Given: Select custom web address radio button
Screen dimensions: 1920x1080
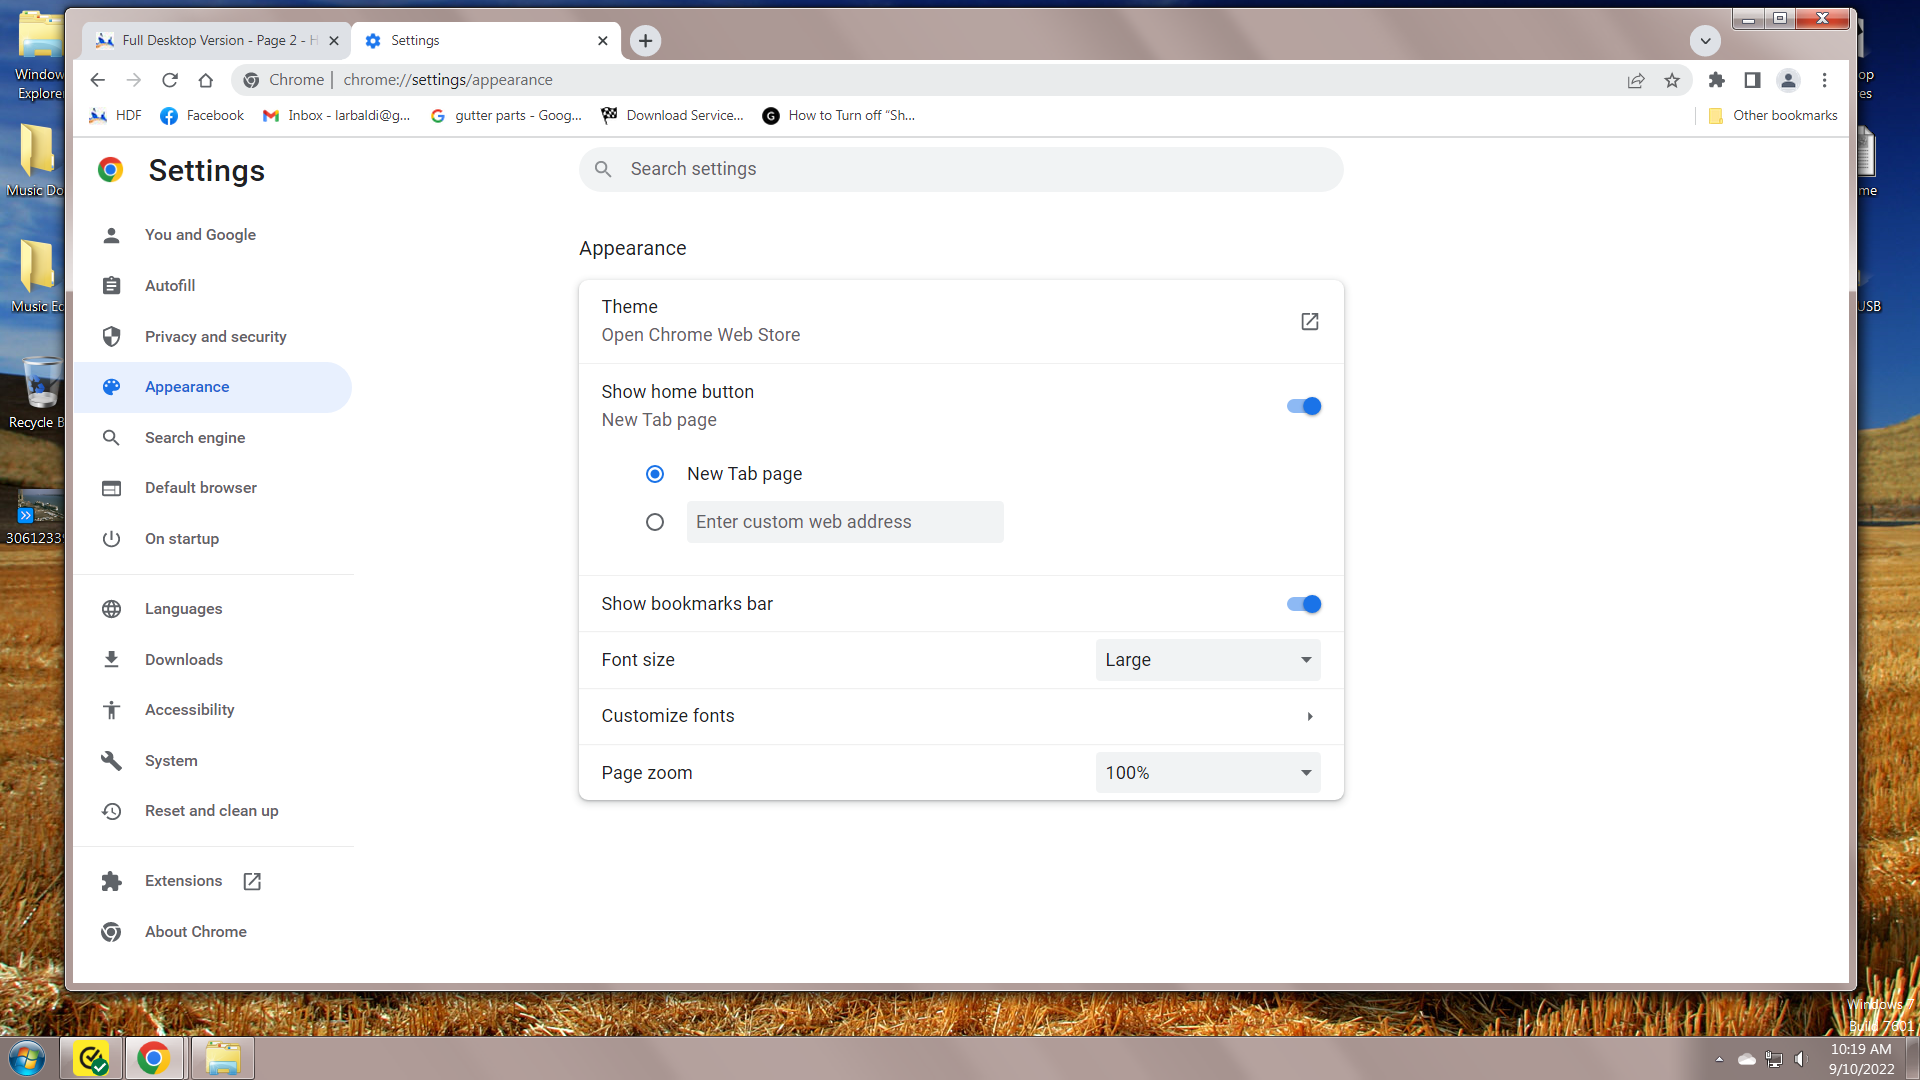Looking at the screenshot, I should point(655,522).
